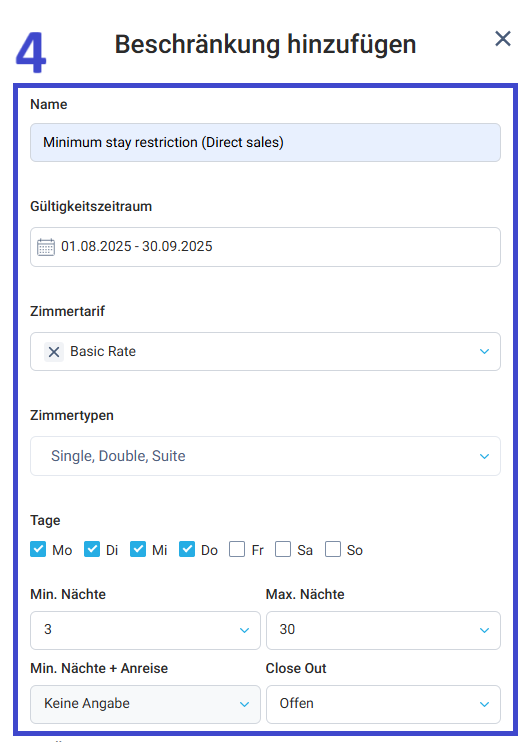Image resolution: width=528 pixels, height=742 pixels.
Task: Expand the Close Out dropdown
Action: 383,704
